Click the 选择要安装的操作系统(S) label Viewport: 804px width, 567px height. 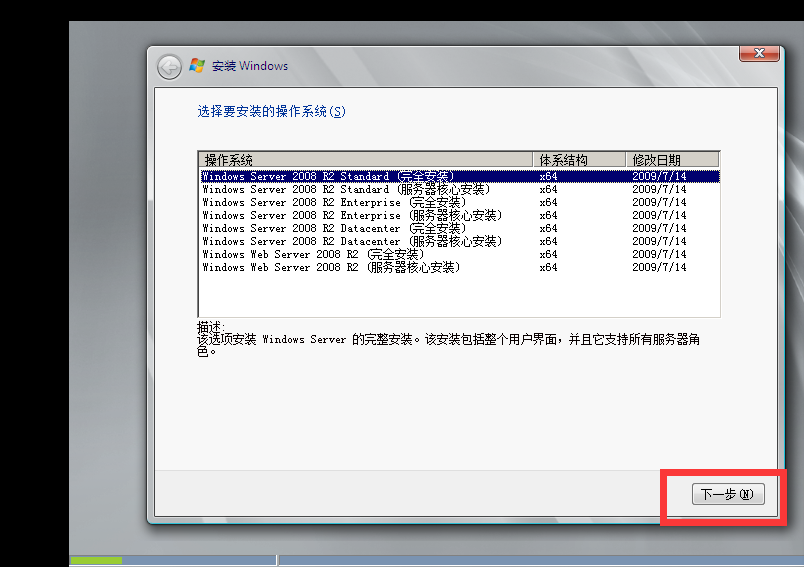pos(271,112)
